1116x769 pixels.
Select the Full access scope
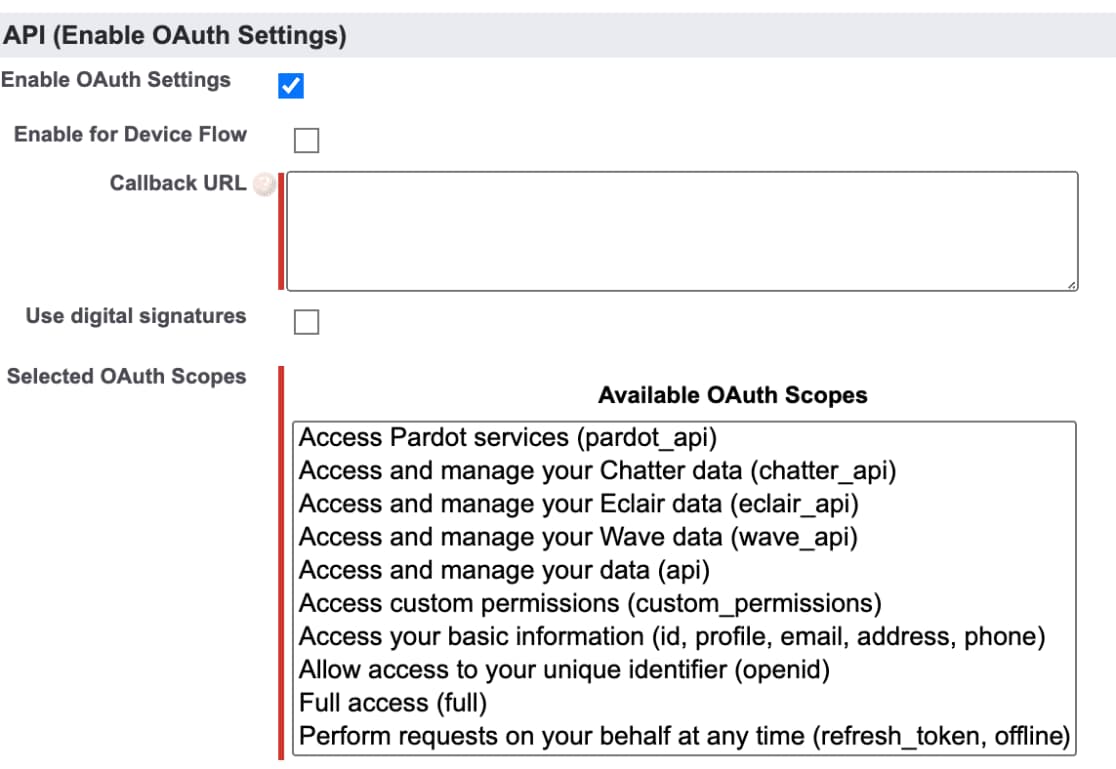(x=400, y=703)
